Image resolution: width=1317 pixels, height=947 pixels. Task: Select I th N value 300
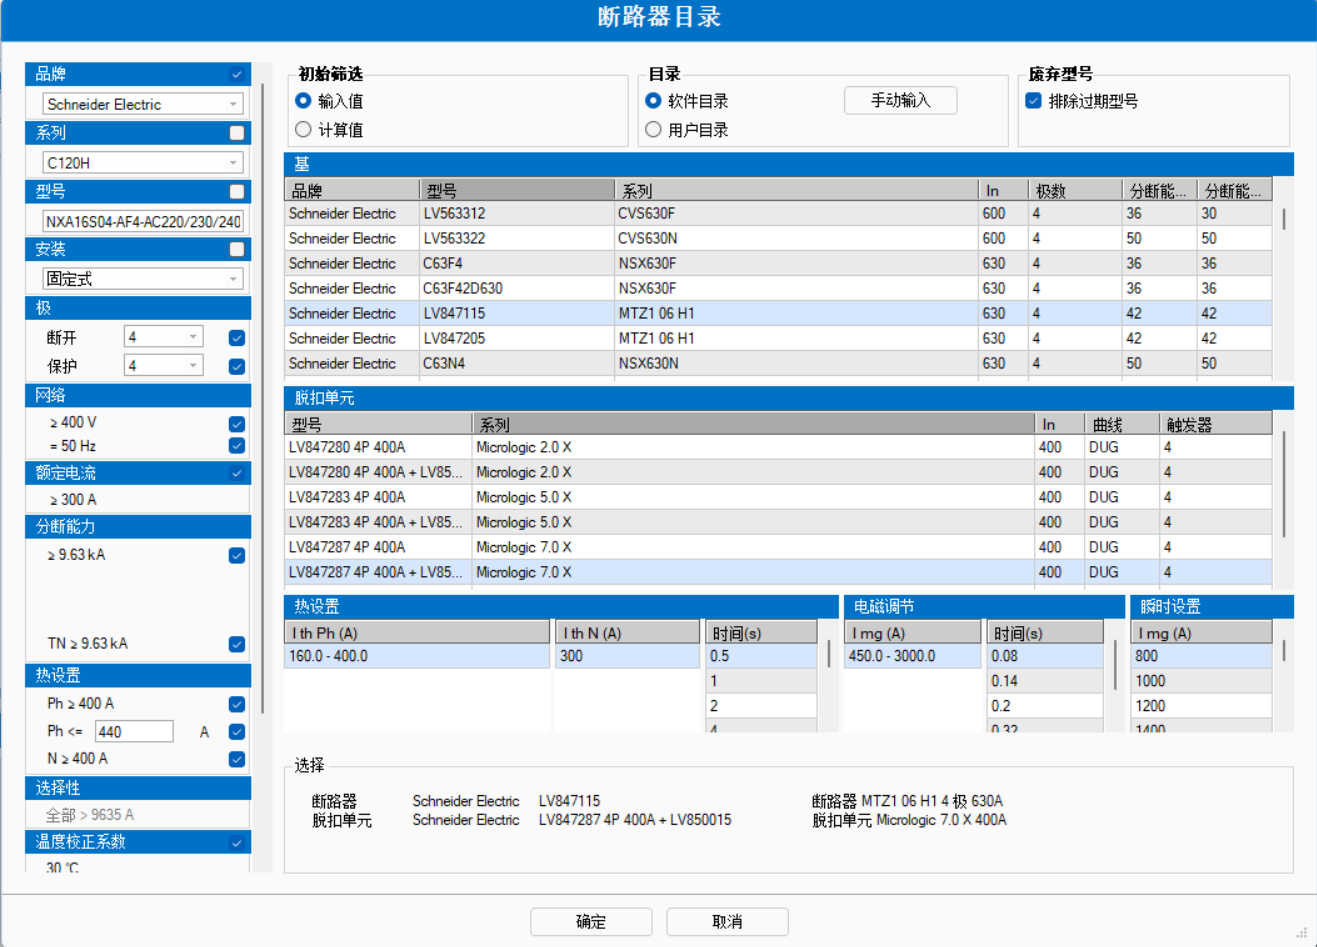click(x=627, y=656)
